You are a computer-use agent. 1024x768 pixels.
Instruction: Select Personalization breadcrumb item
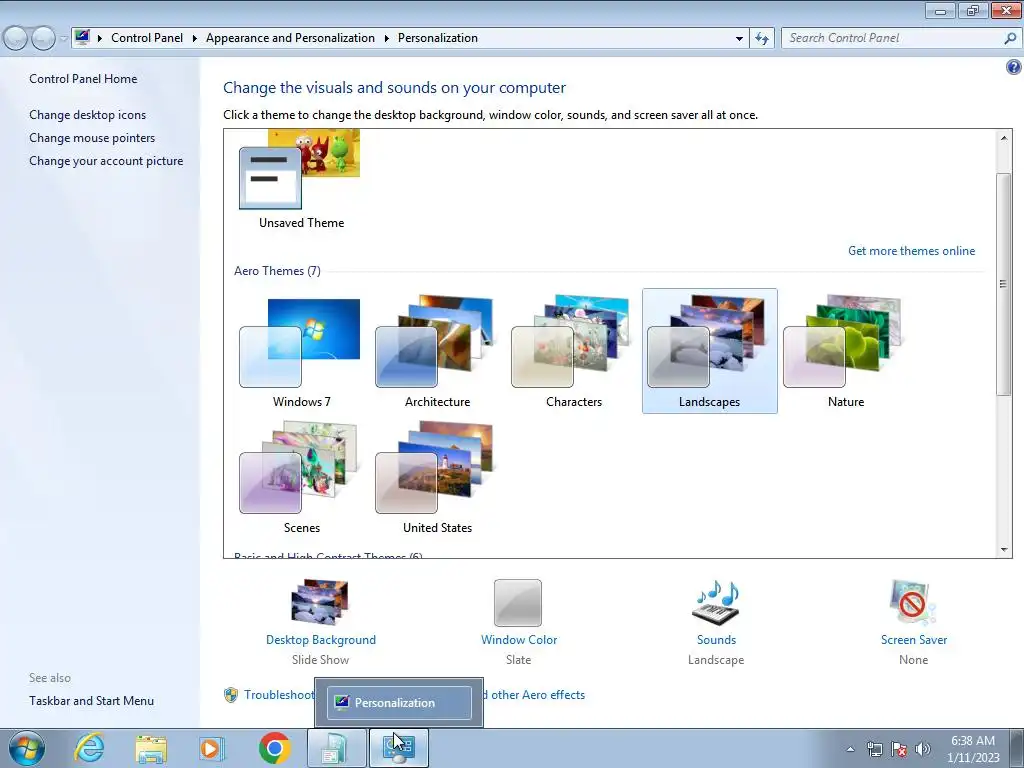tap(438, 38)
